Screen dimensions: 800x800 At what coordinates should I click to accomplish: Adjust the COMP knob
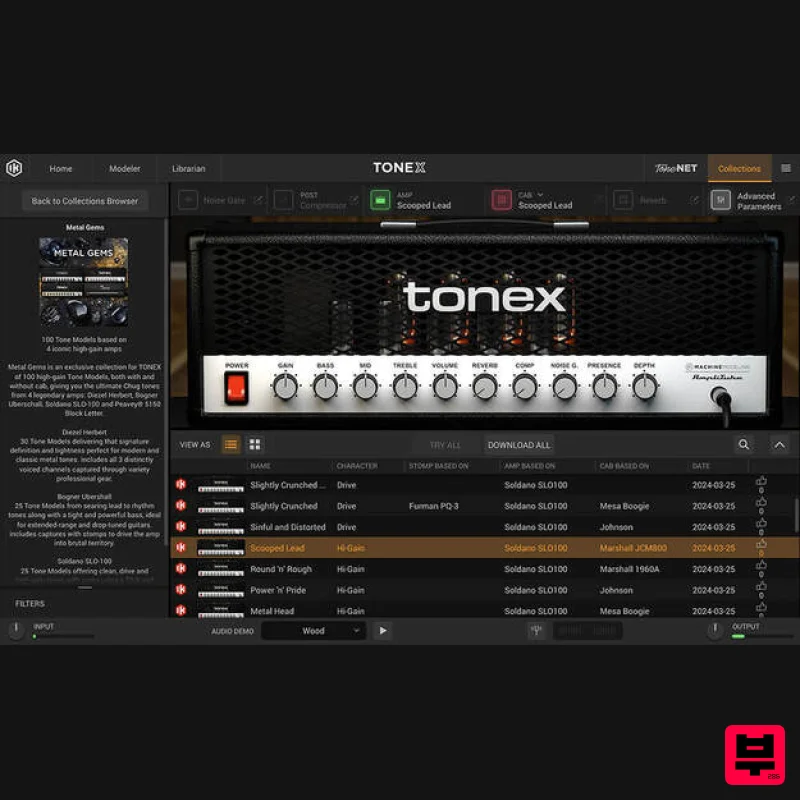point(524,387)
